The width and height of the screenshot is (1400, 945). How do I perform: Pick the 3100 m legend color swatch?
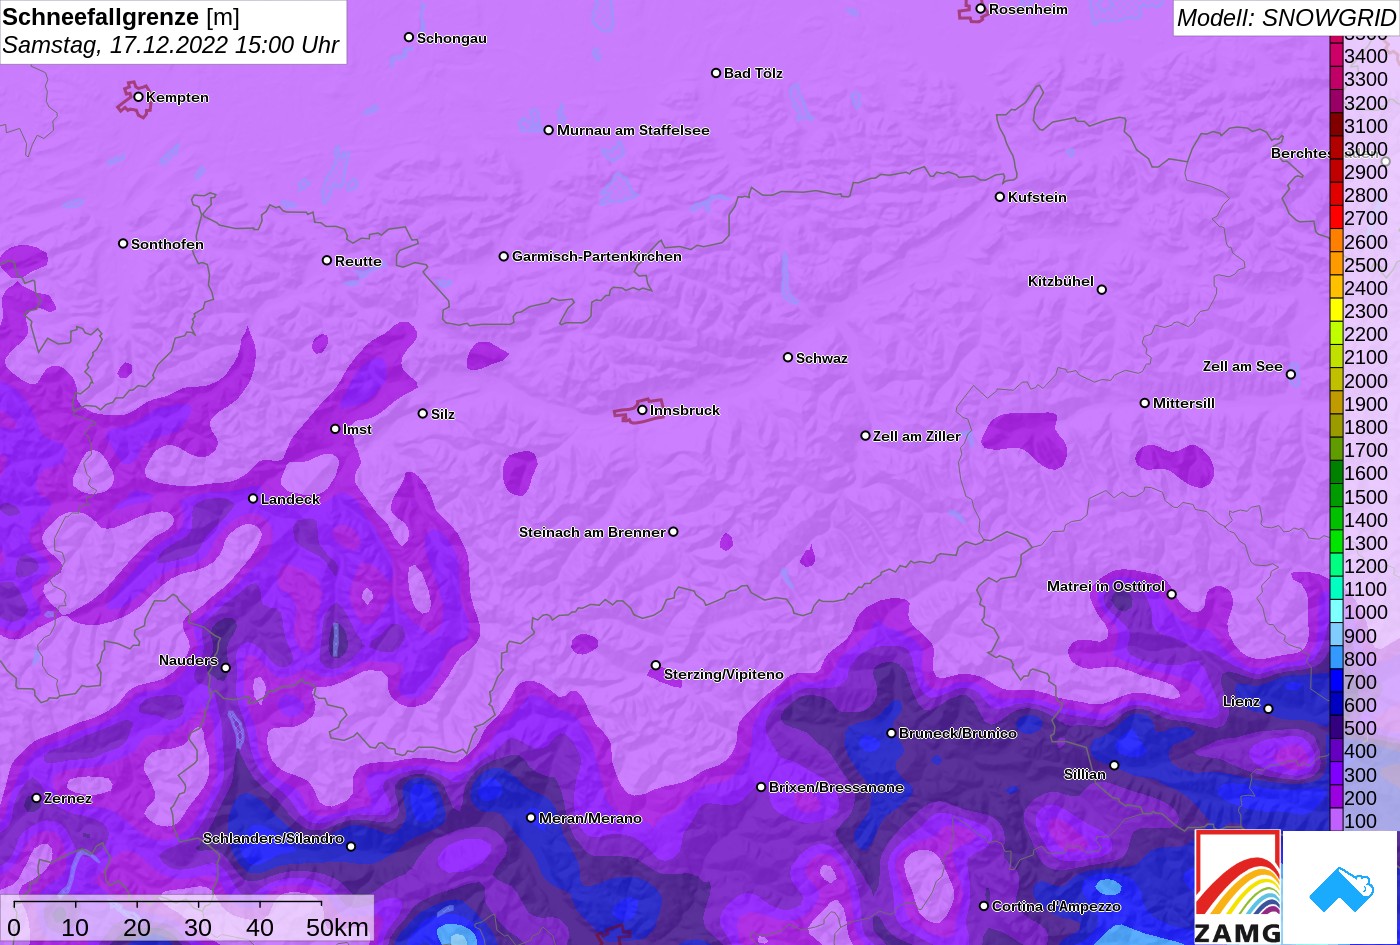tap(1336, 126)
